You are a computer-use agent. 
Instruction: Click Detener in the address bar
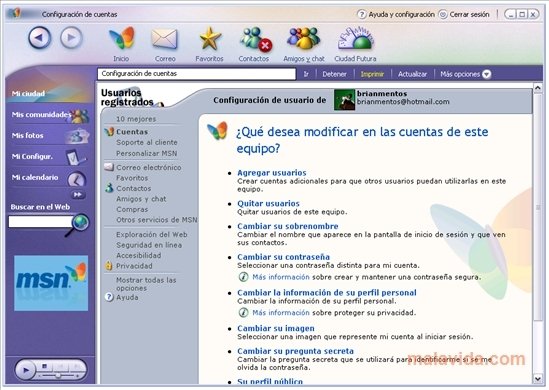(334, 74)
